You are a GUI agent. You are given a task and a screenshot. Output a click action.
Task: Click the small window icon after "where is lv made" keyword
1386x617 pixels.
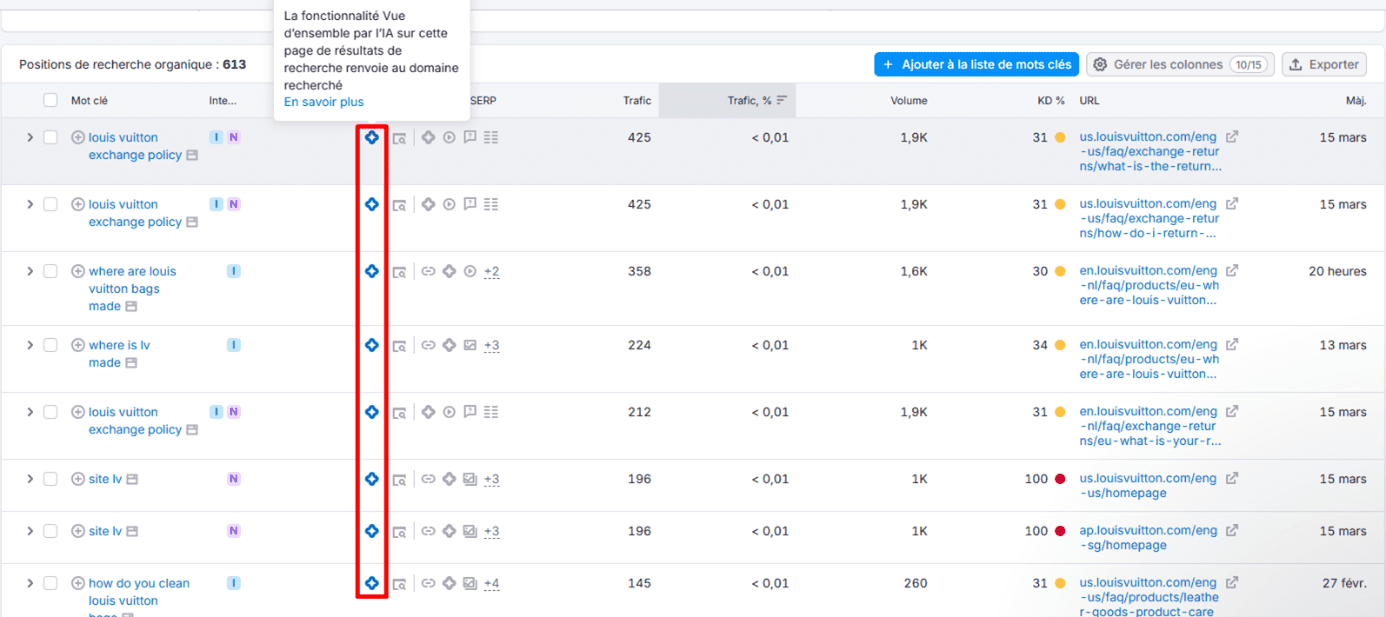coord(131,363)
